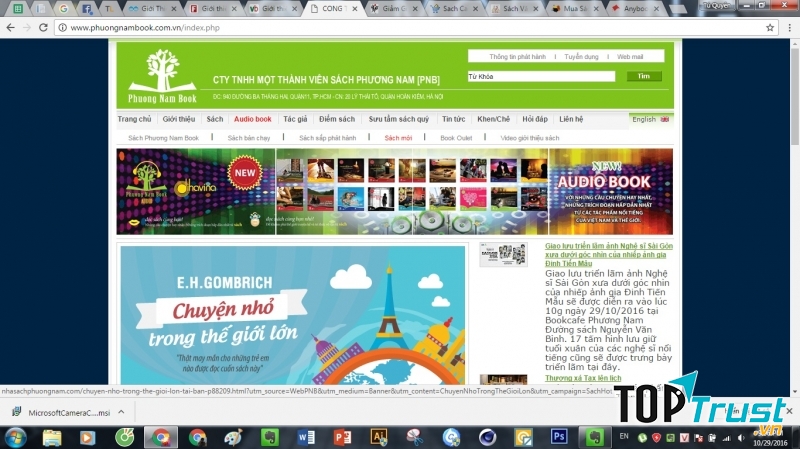
Task: Open 'Tin tức' menu item
Action: 454,119
